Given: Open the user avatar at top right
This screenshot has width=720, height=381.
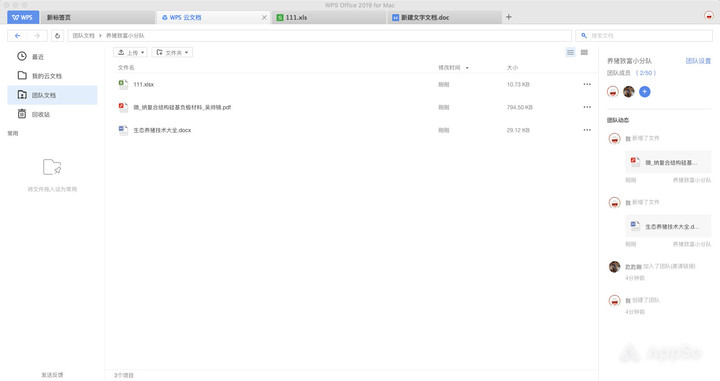Looking at the screenshot, I should (x=709, y=16).
